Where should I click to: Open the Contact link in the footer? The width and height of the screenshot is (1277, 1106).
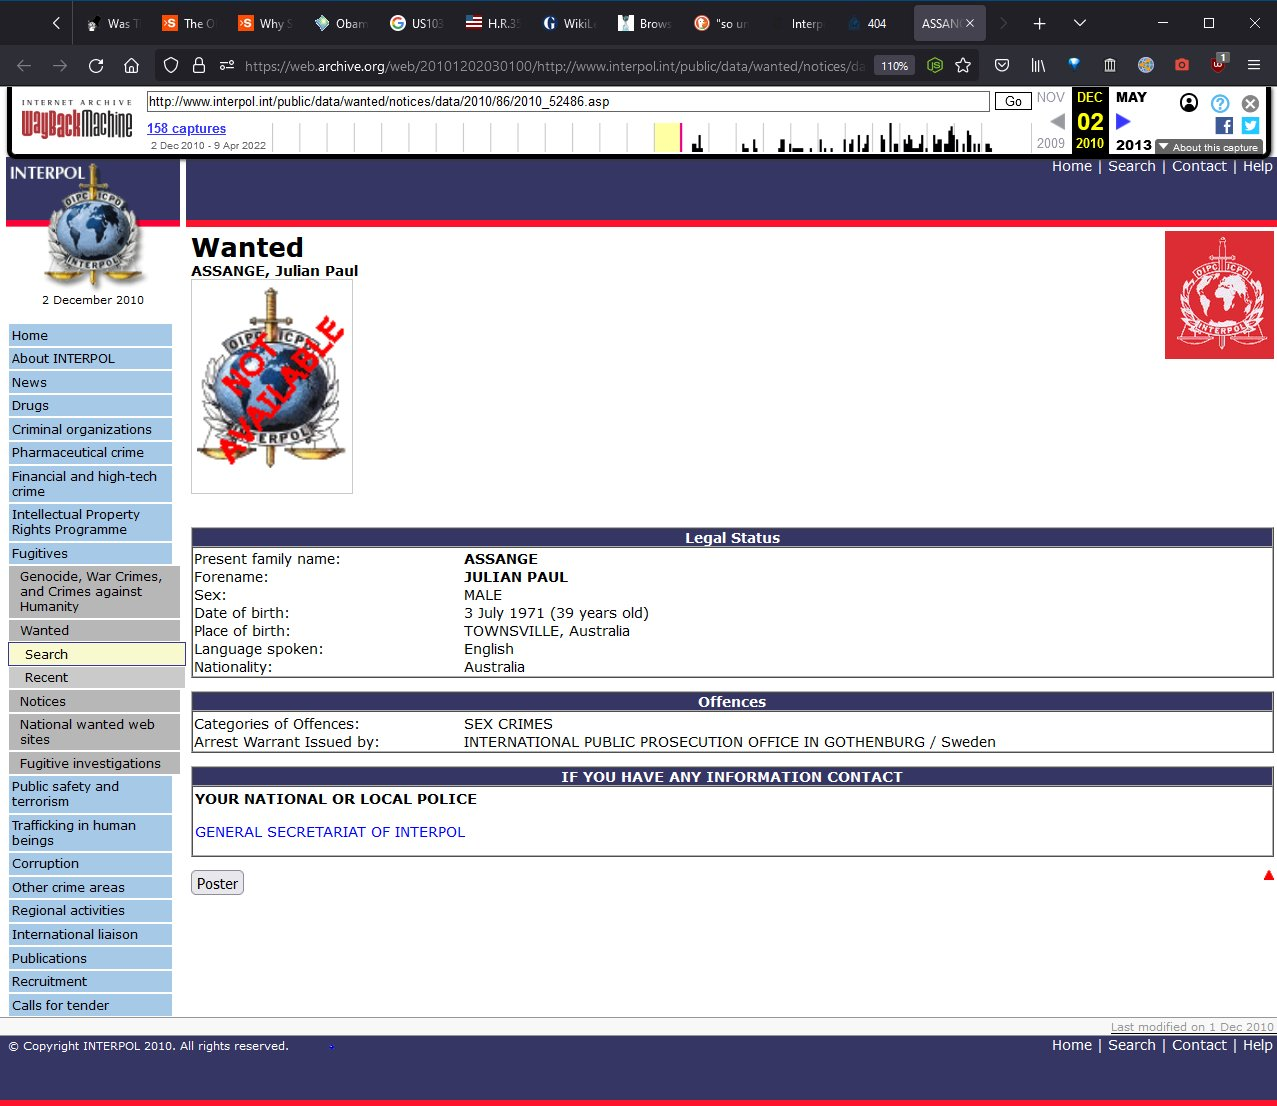(x=1199, y=1045)
